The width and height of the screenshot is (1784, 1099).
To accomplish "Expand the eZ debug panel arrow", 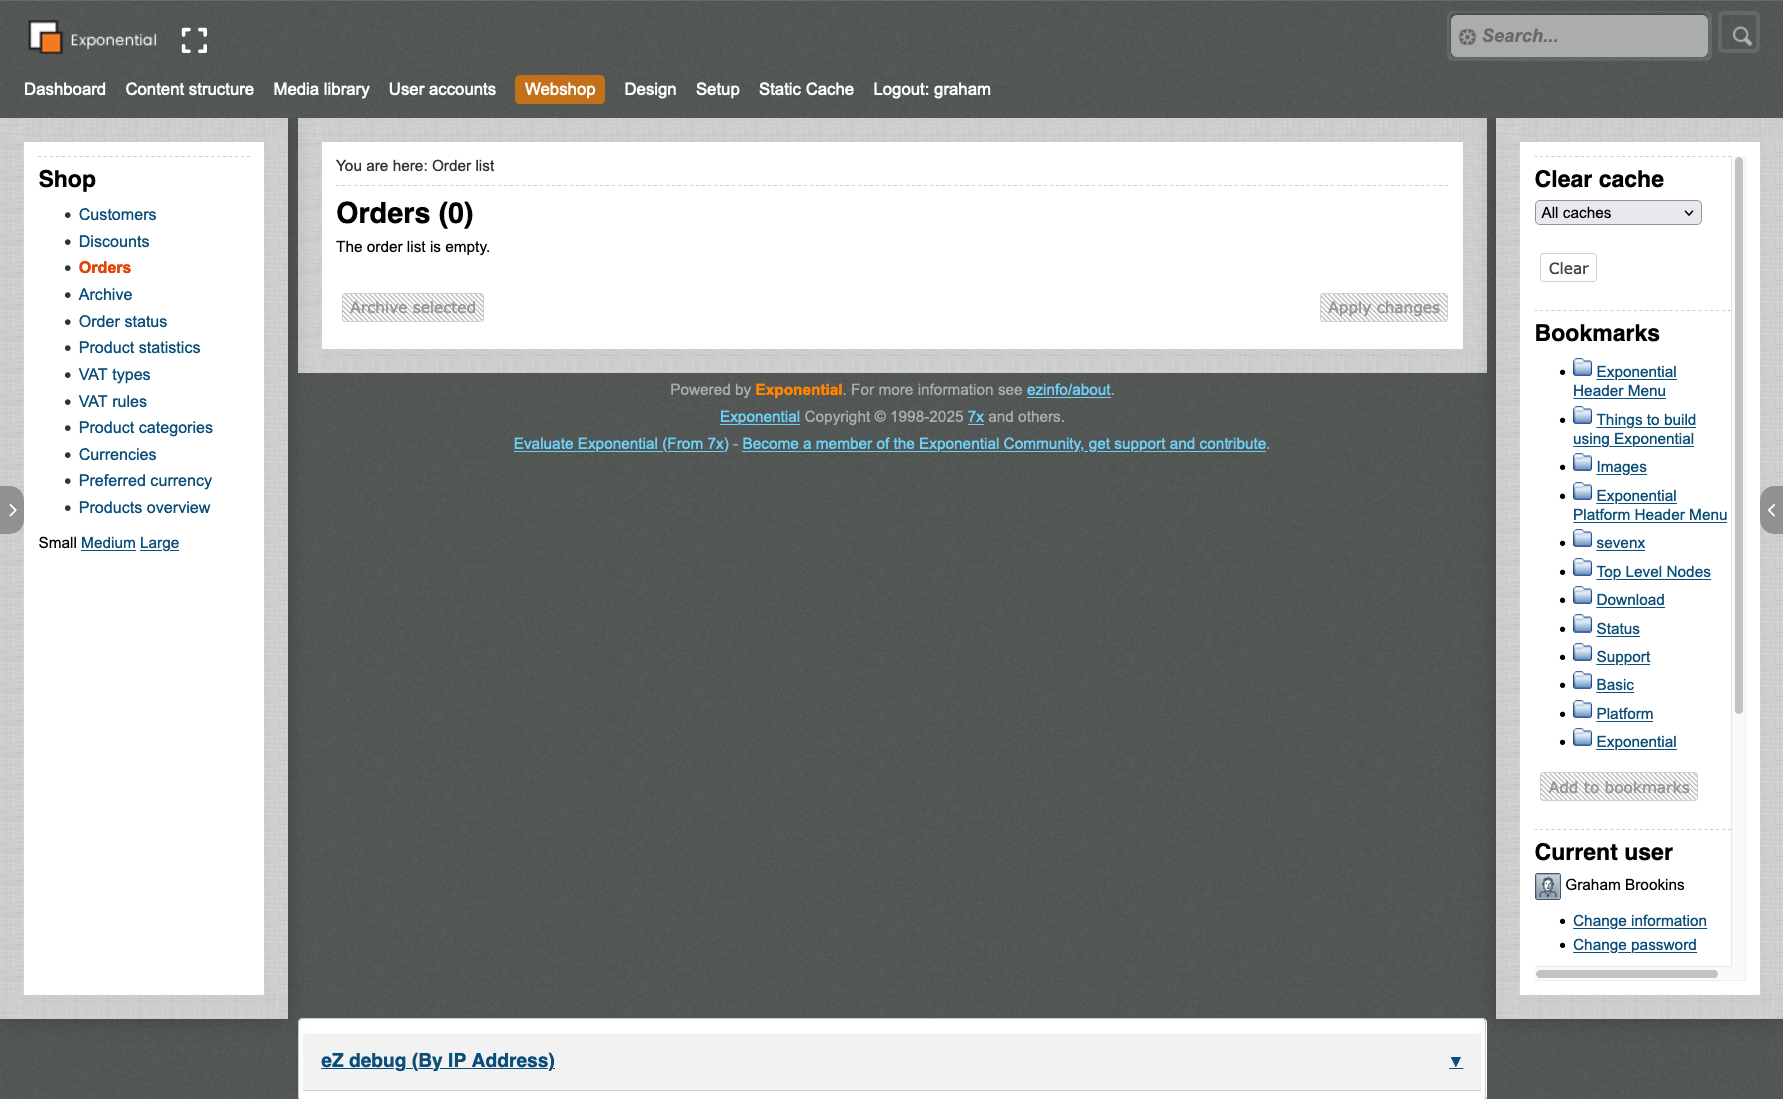I will click(1456, 1062).
